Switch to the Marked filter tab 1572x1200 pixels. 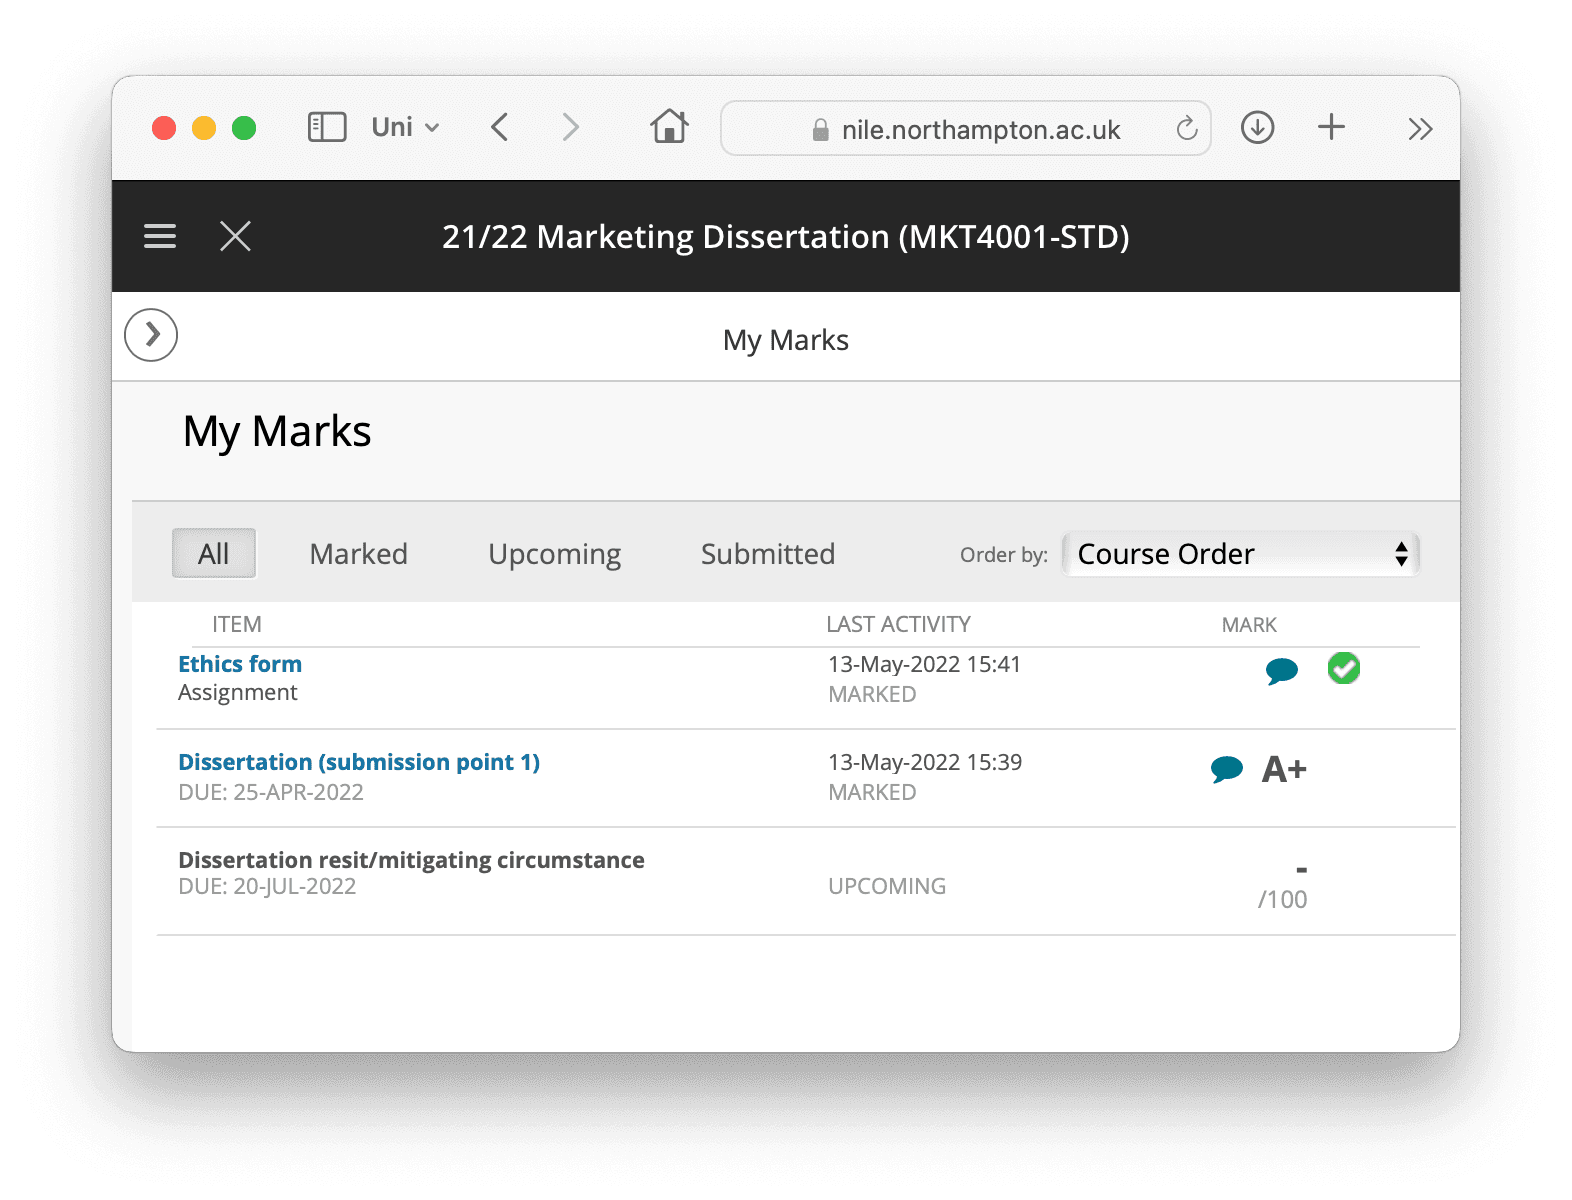coord(358,554)
